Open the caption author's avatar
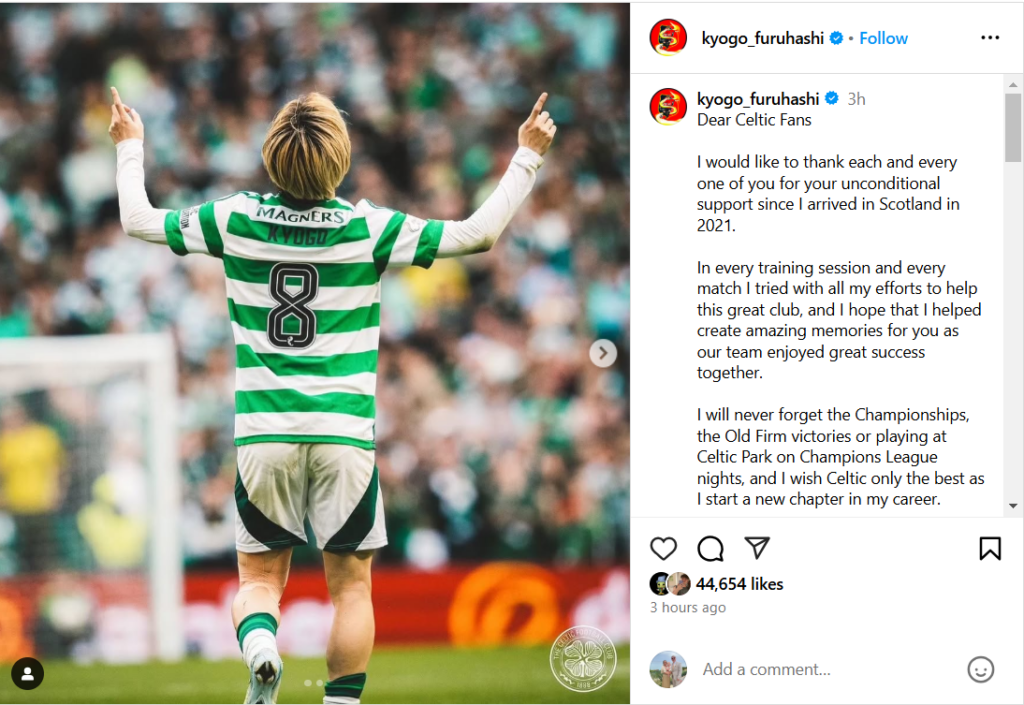The height and width of the screenshot is (705, 1024). tap(668, 106)
